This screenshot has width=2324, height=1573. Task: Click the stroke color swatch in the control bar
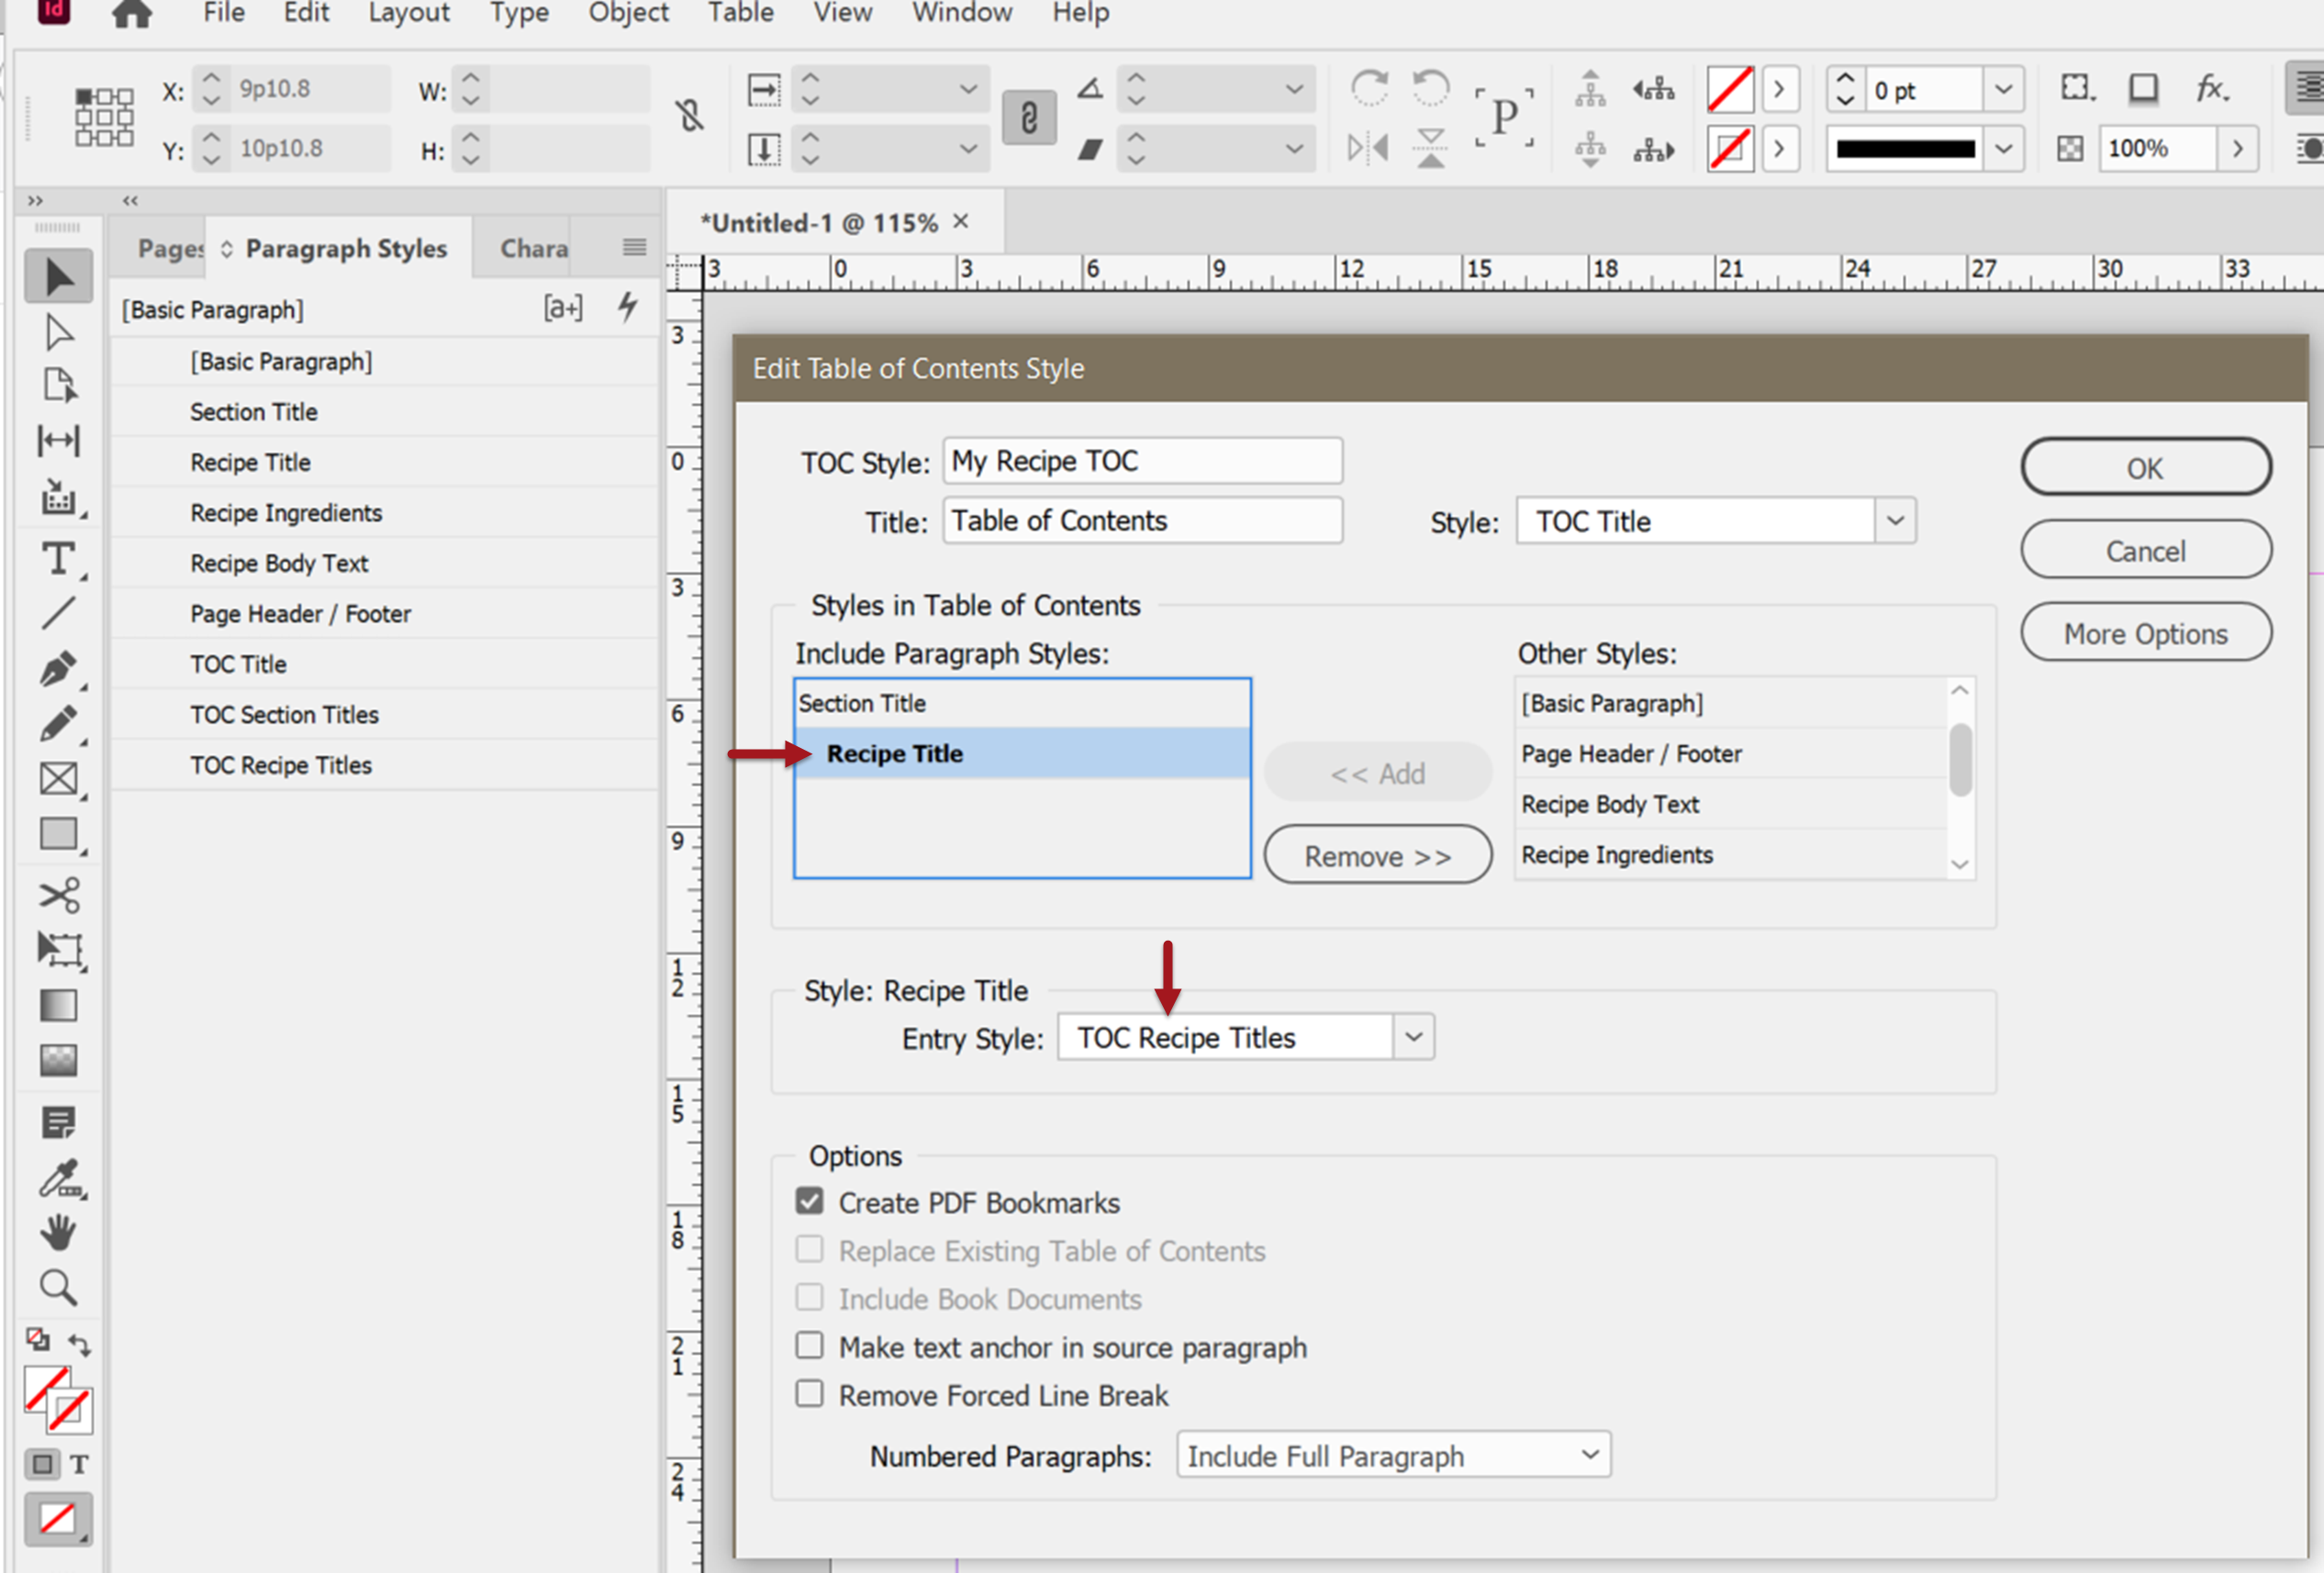(x=1731, y=148)
